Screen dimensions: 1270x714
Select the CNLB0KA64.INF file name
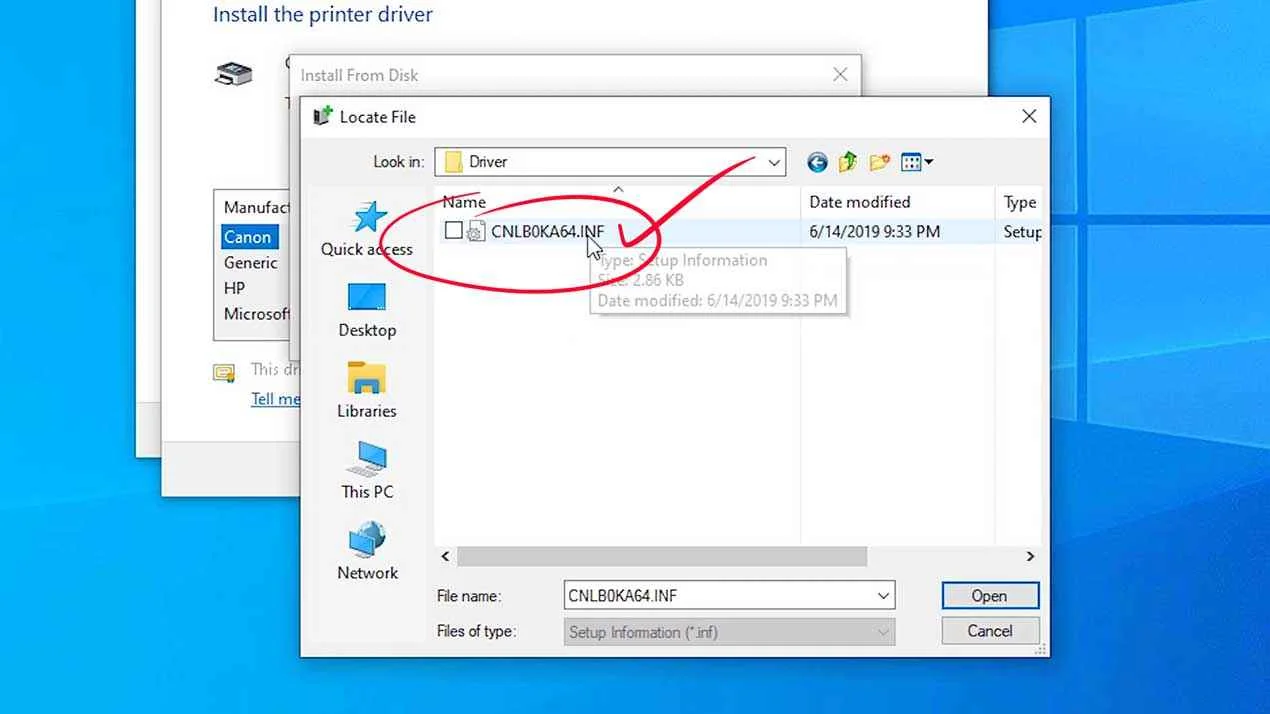click(548, 232)
